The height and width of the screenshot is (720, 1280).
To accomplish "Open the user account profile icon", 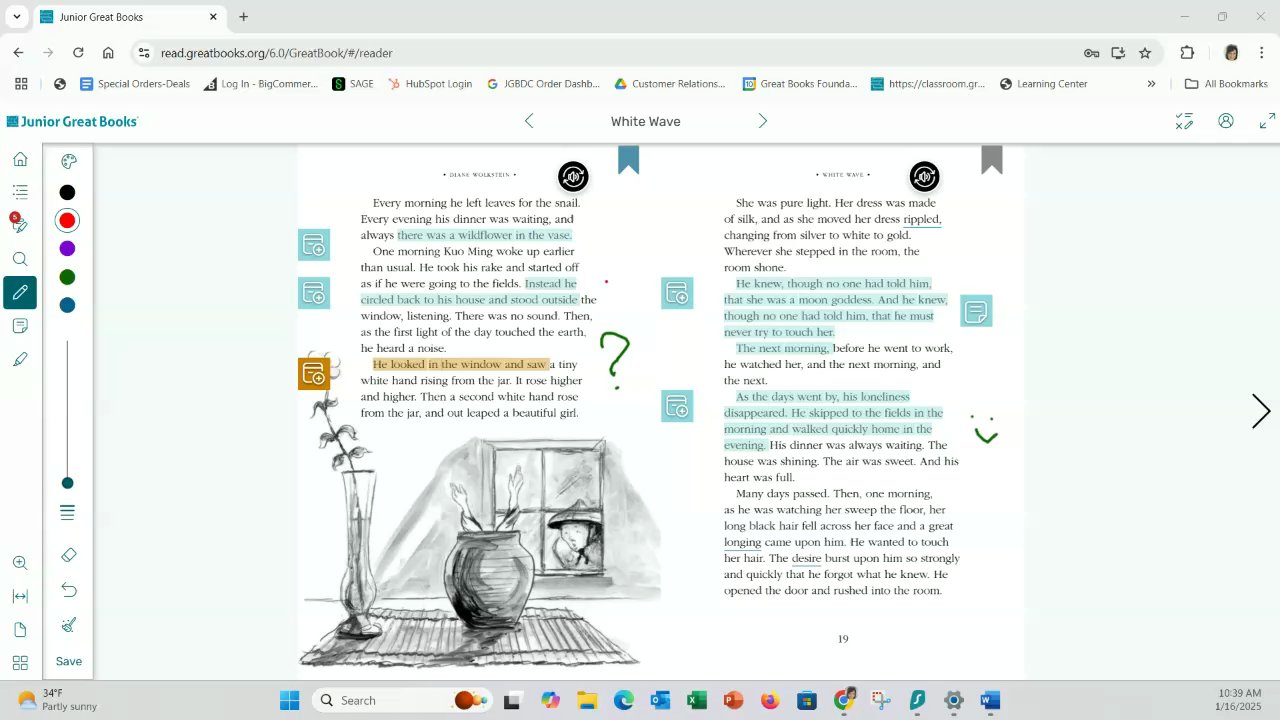I will pyautogui.click(x=1226, y=121).
